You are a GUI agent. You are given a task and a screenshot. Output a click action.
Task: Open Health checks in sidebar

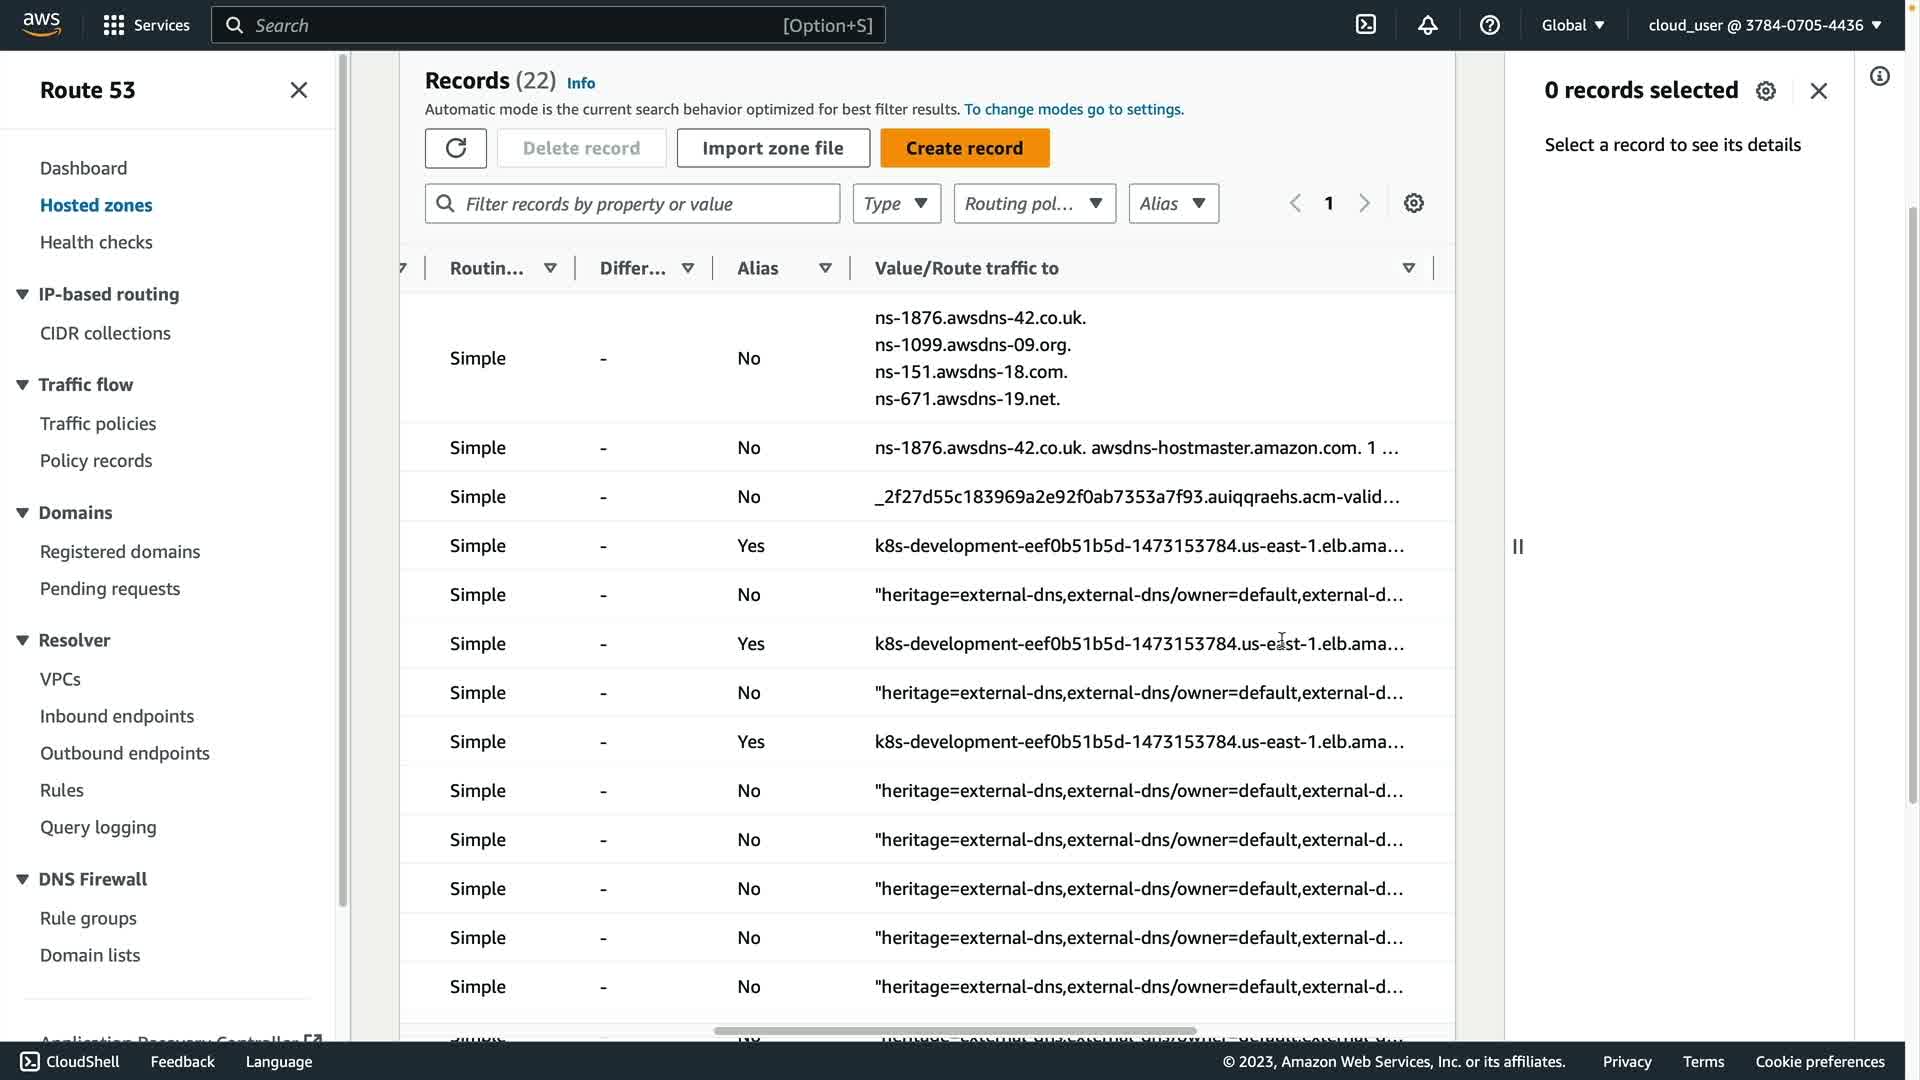96,242
